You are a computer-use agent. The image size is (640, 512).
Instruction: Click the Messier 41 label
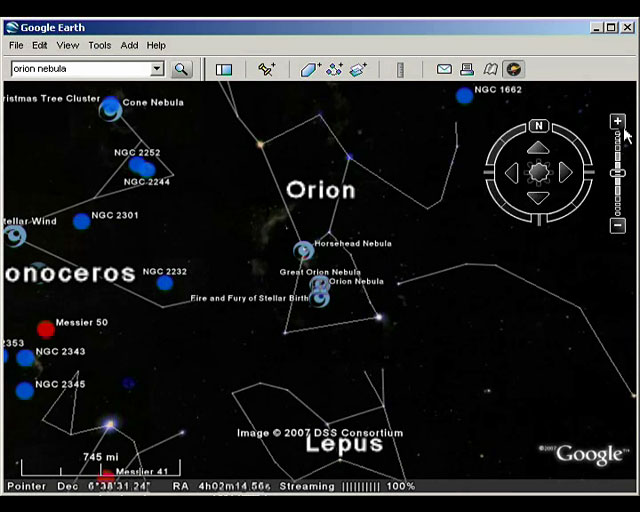tap(142, 472)
